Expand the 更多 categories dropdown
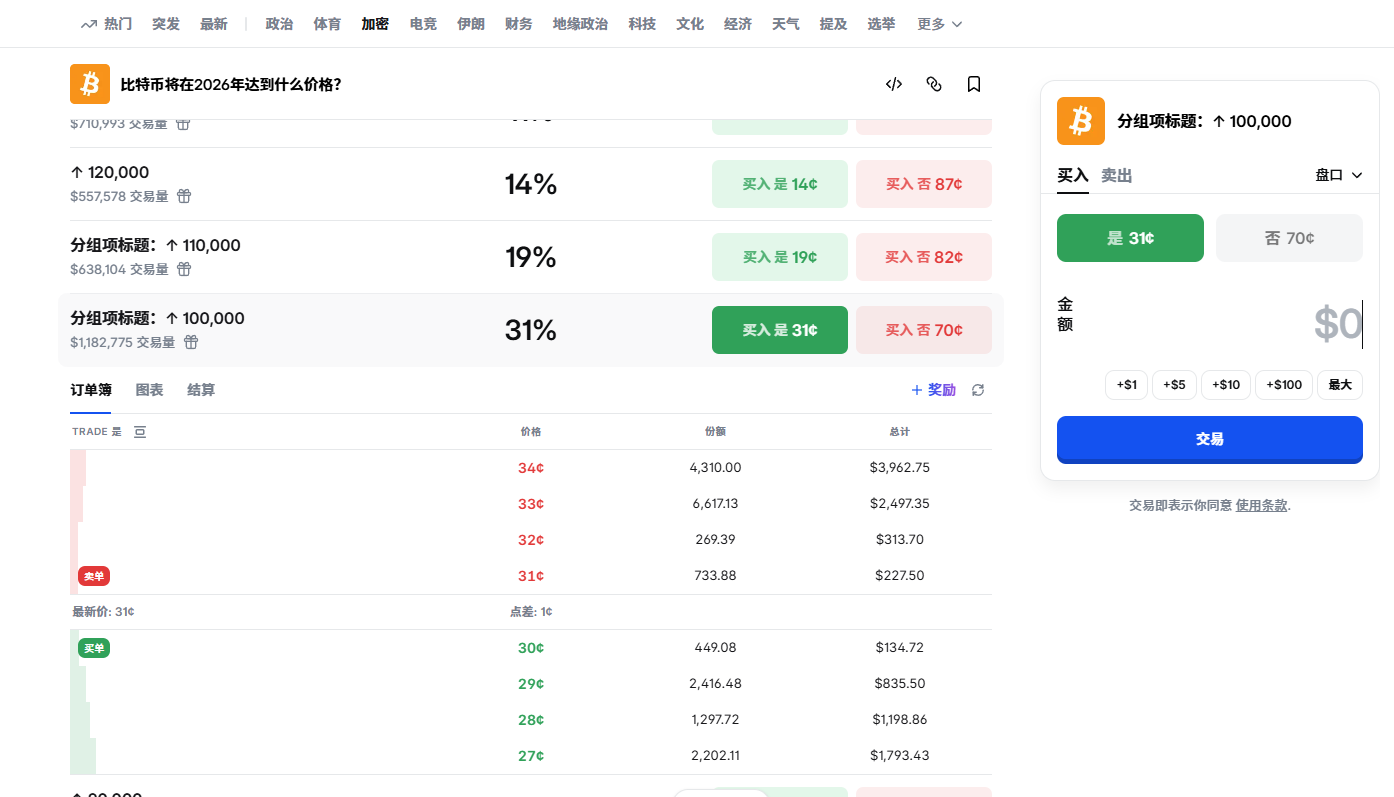 tap(940, 24)
